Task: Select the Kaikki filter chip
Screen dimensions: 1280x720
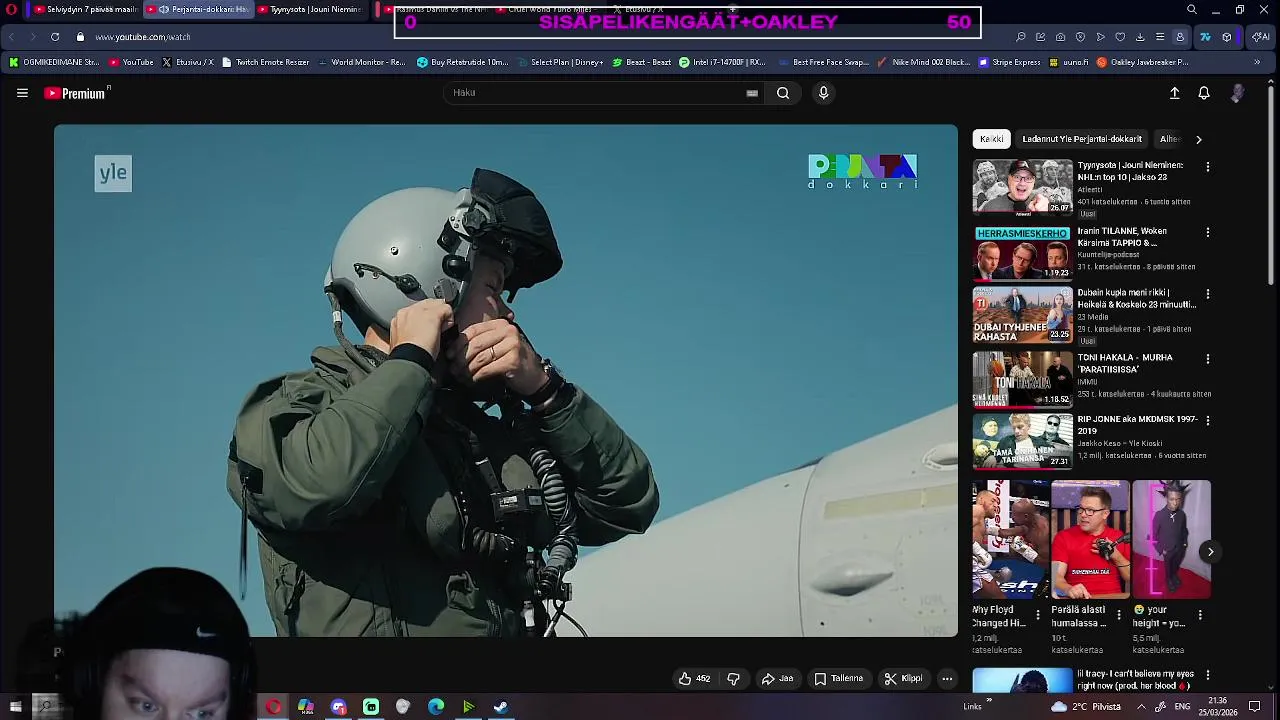Action: point(991,139)
